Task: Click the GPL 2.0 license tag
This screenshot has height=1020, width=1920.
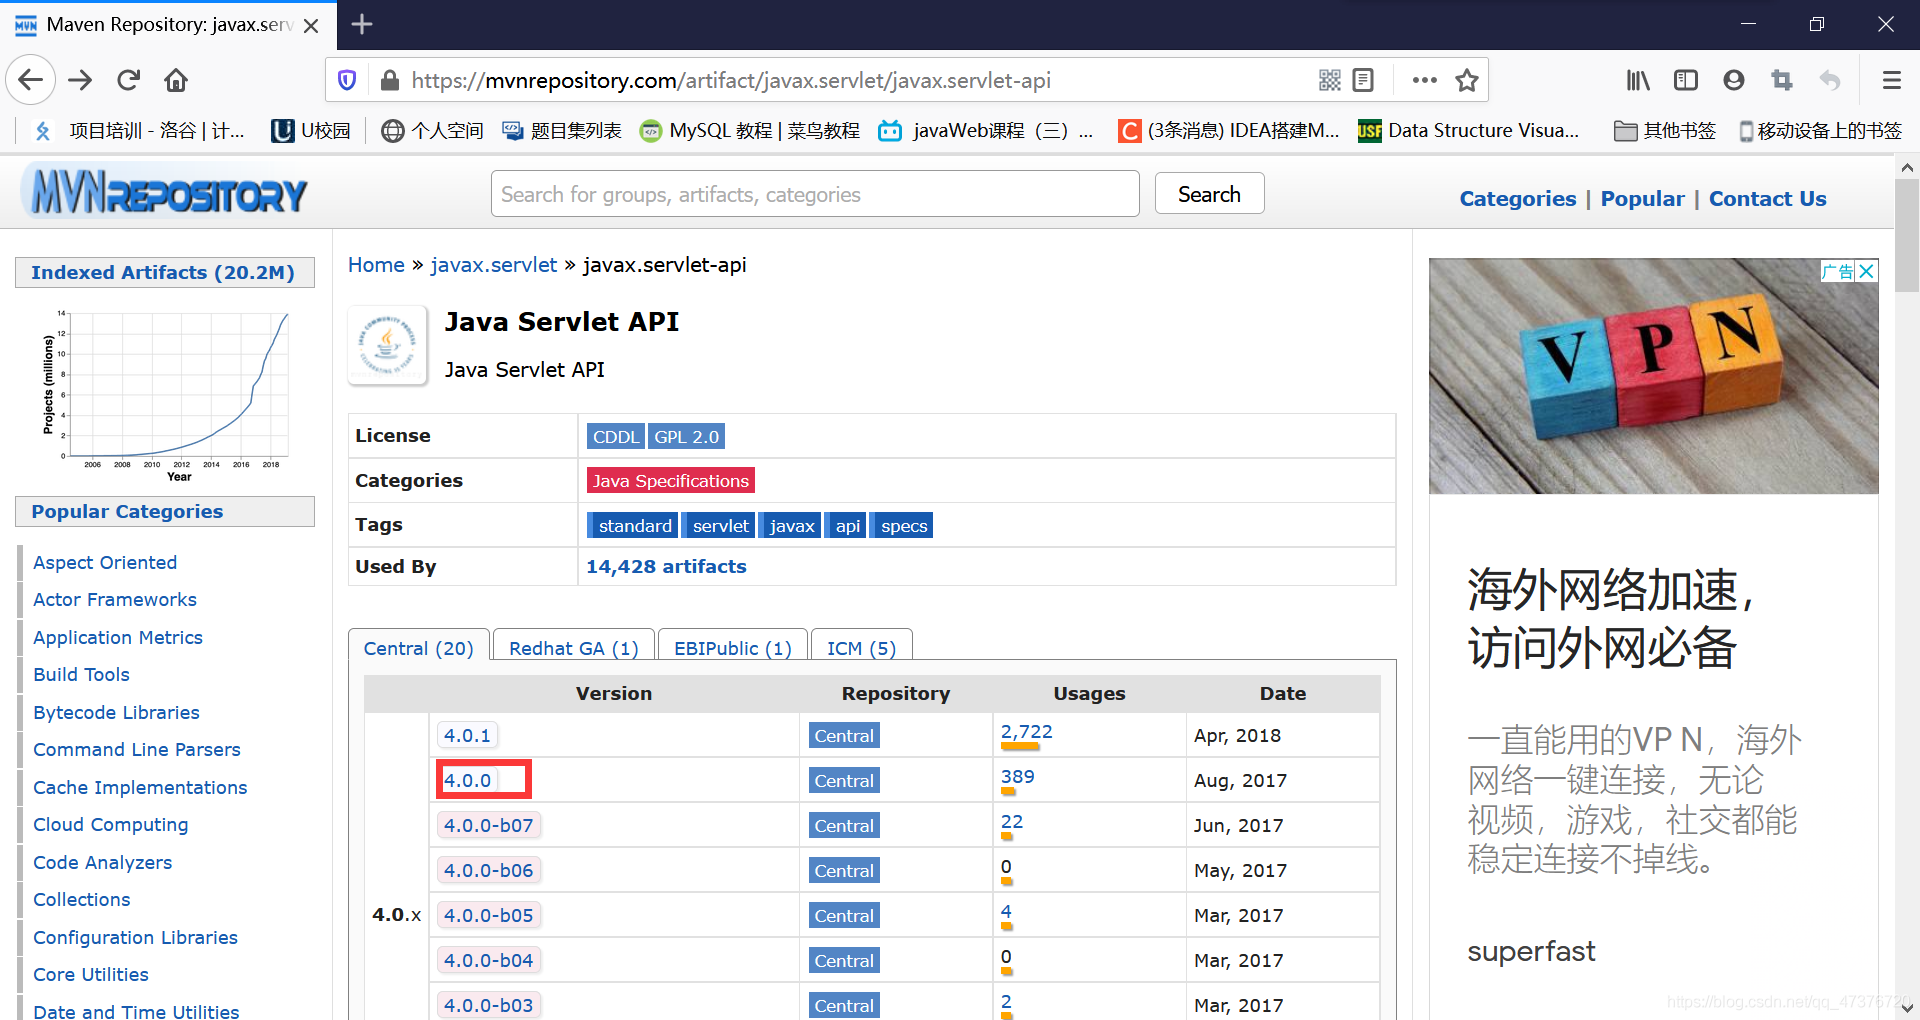Action: pyautogui.click(x=686, y=437)
